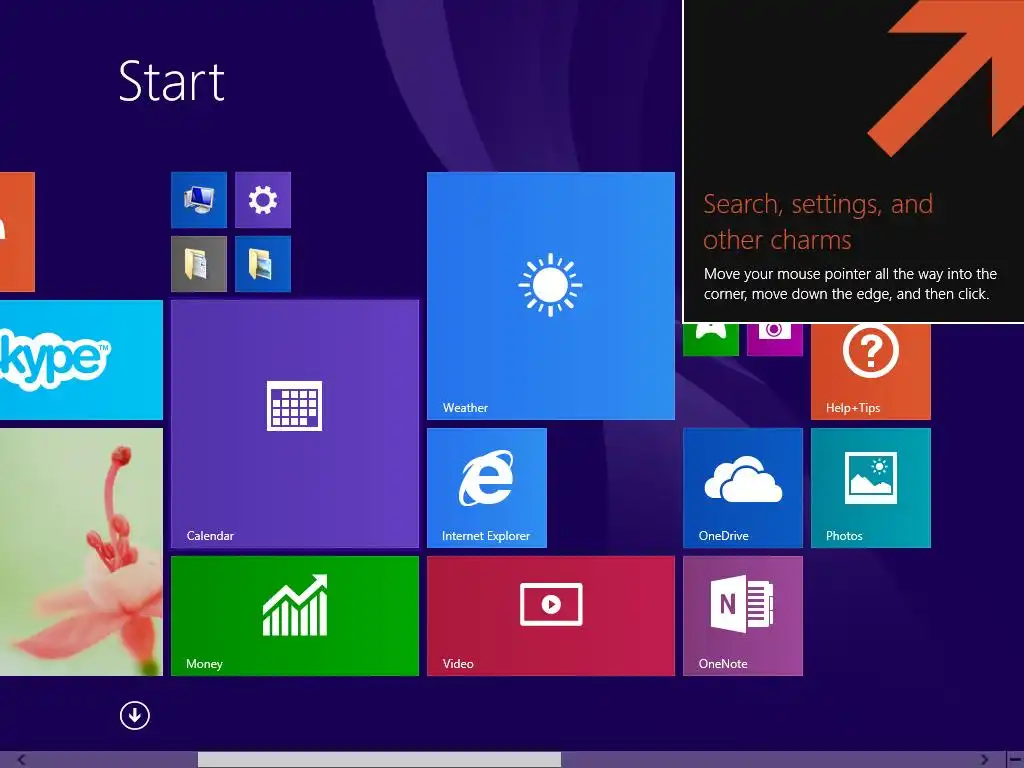Open the green Xbox Games tile
The height and width of the screenshot is (768, 1024).
pyautogui.click(x=711, y=340)
